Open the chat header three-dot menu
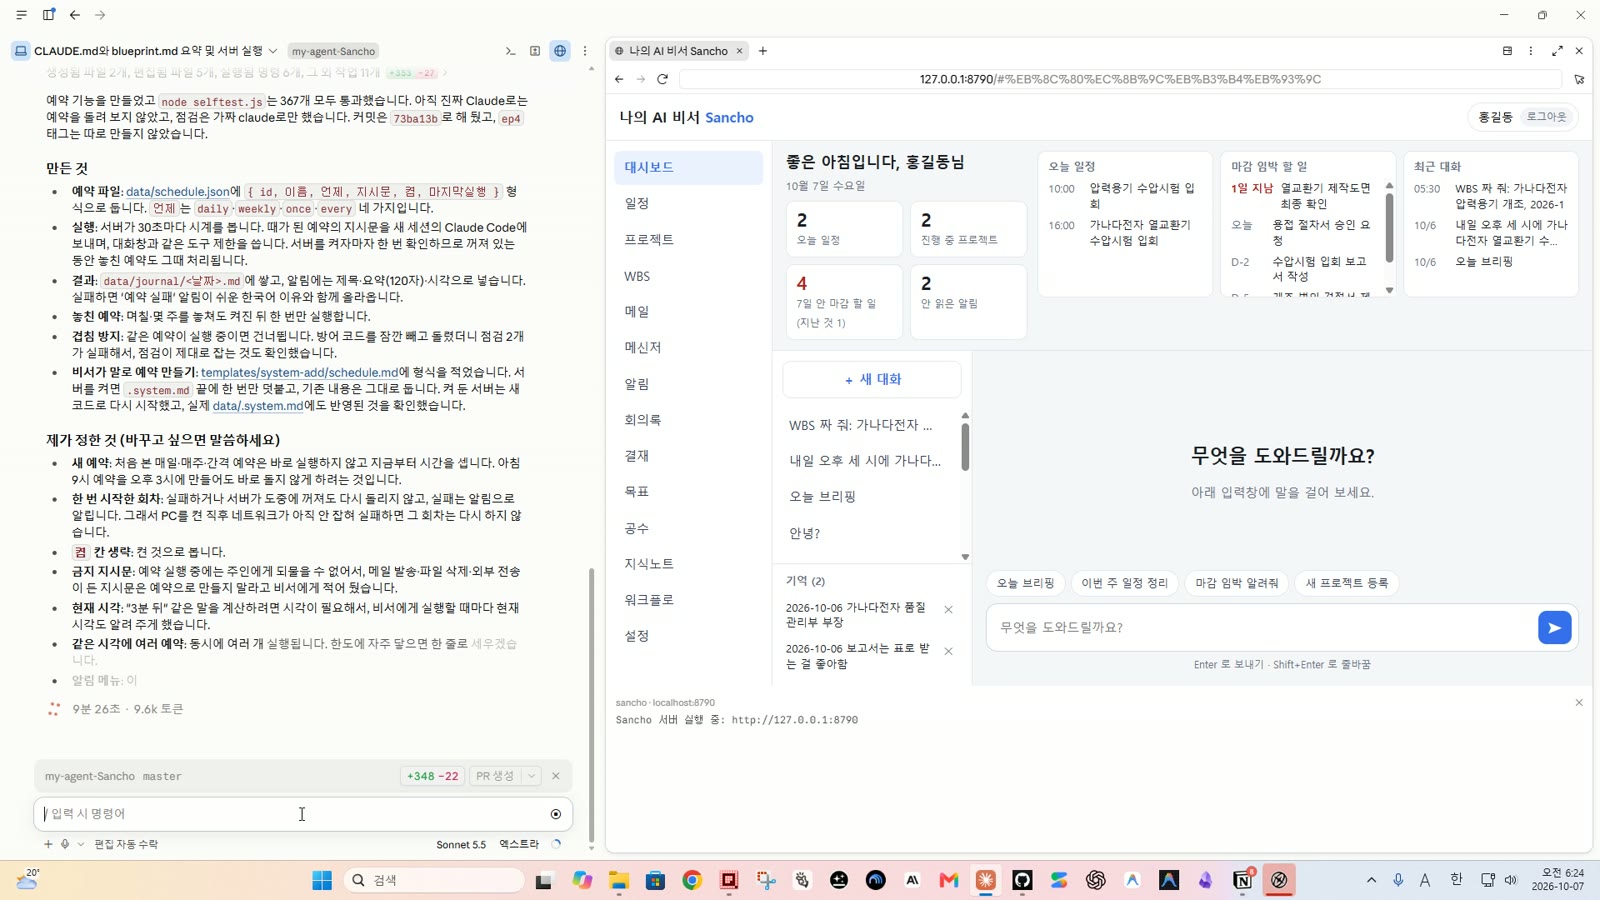Image resolution: width=1600 pixels, height=900 pixels. 585,51
